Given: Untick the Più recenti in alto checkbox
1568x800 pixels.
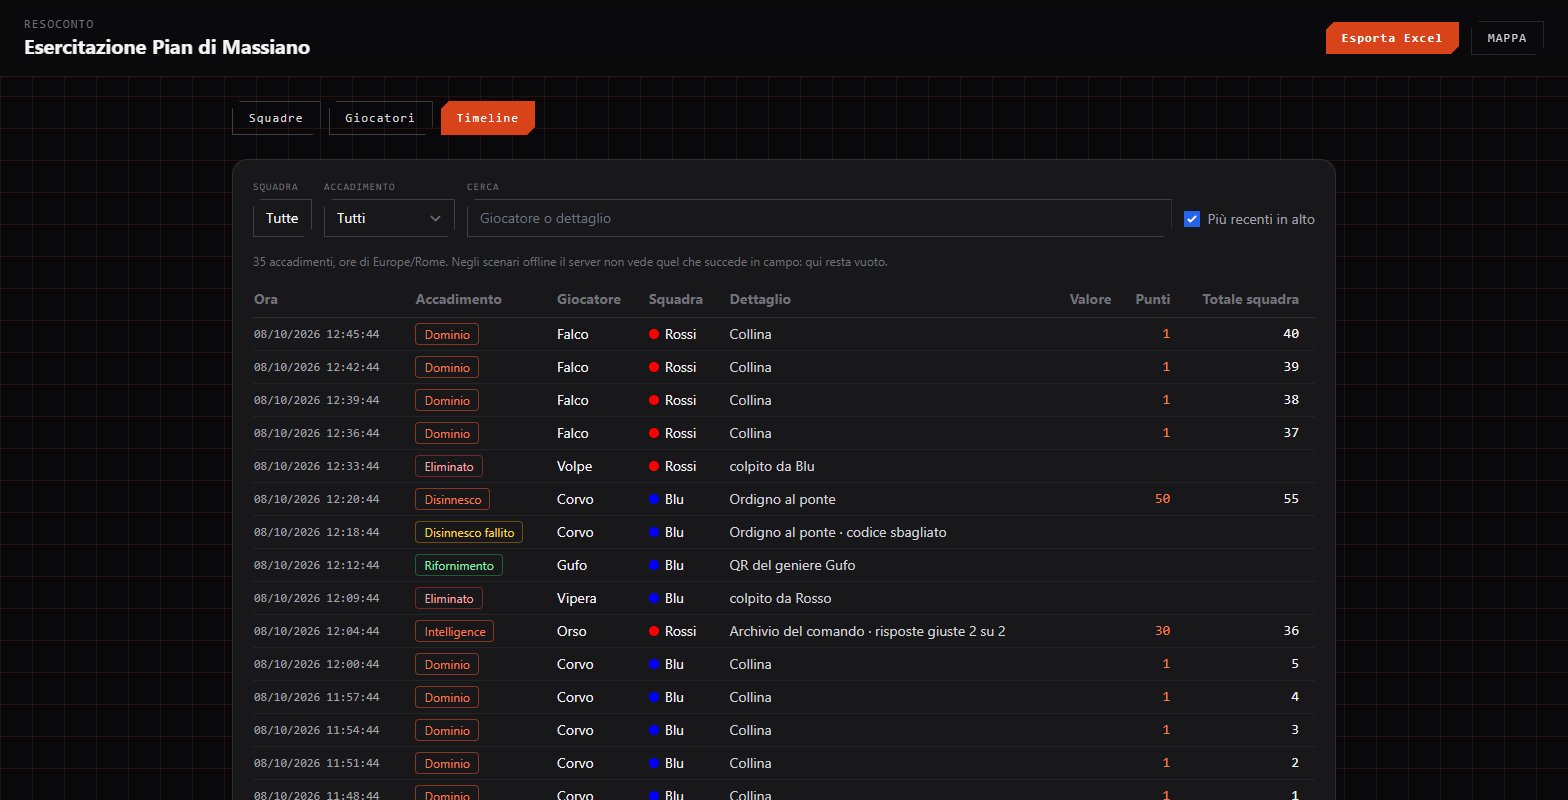Looking at the screenshot, I should [1192, 219].
